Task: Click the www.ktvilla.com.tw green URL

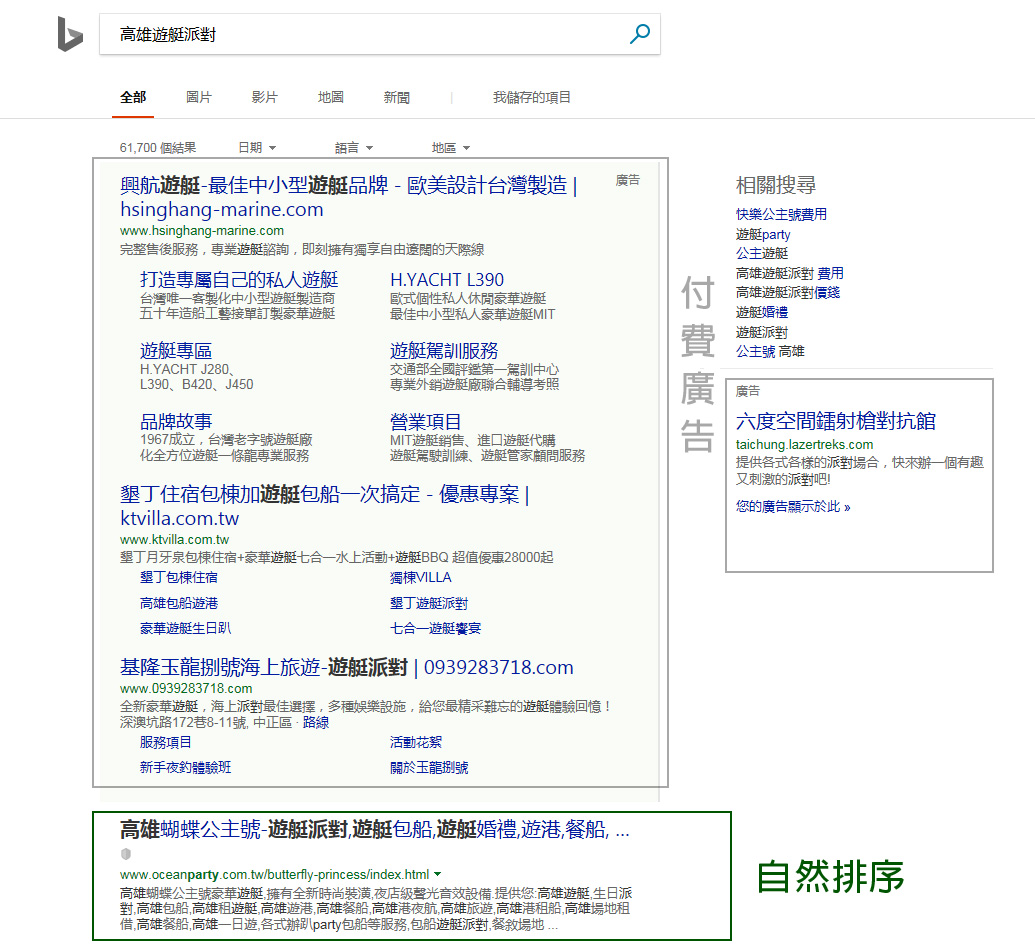Action: pyautogui.click(x=174, y=539)
